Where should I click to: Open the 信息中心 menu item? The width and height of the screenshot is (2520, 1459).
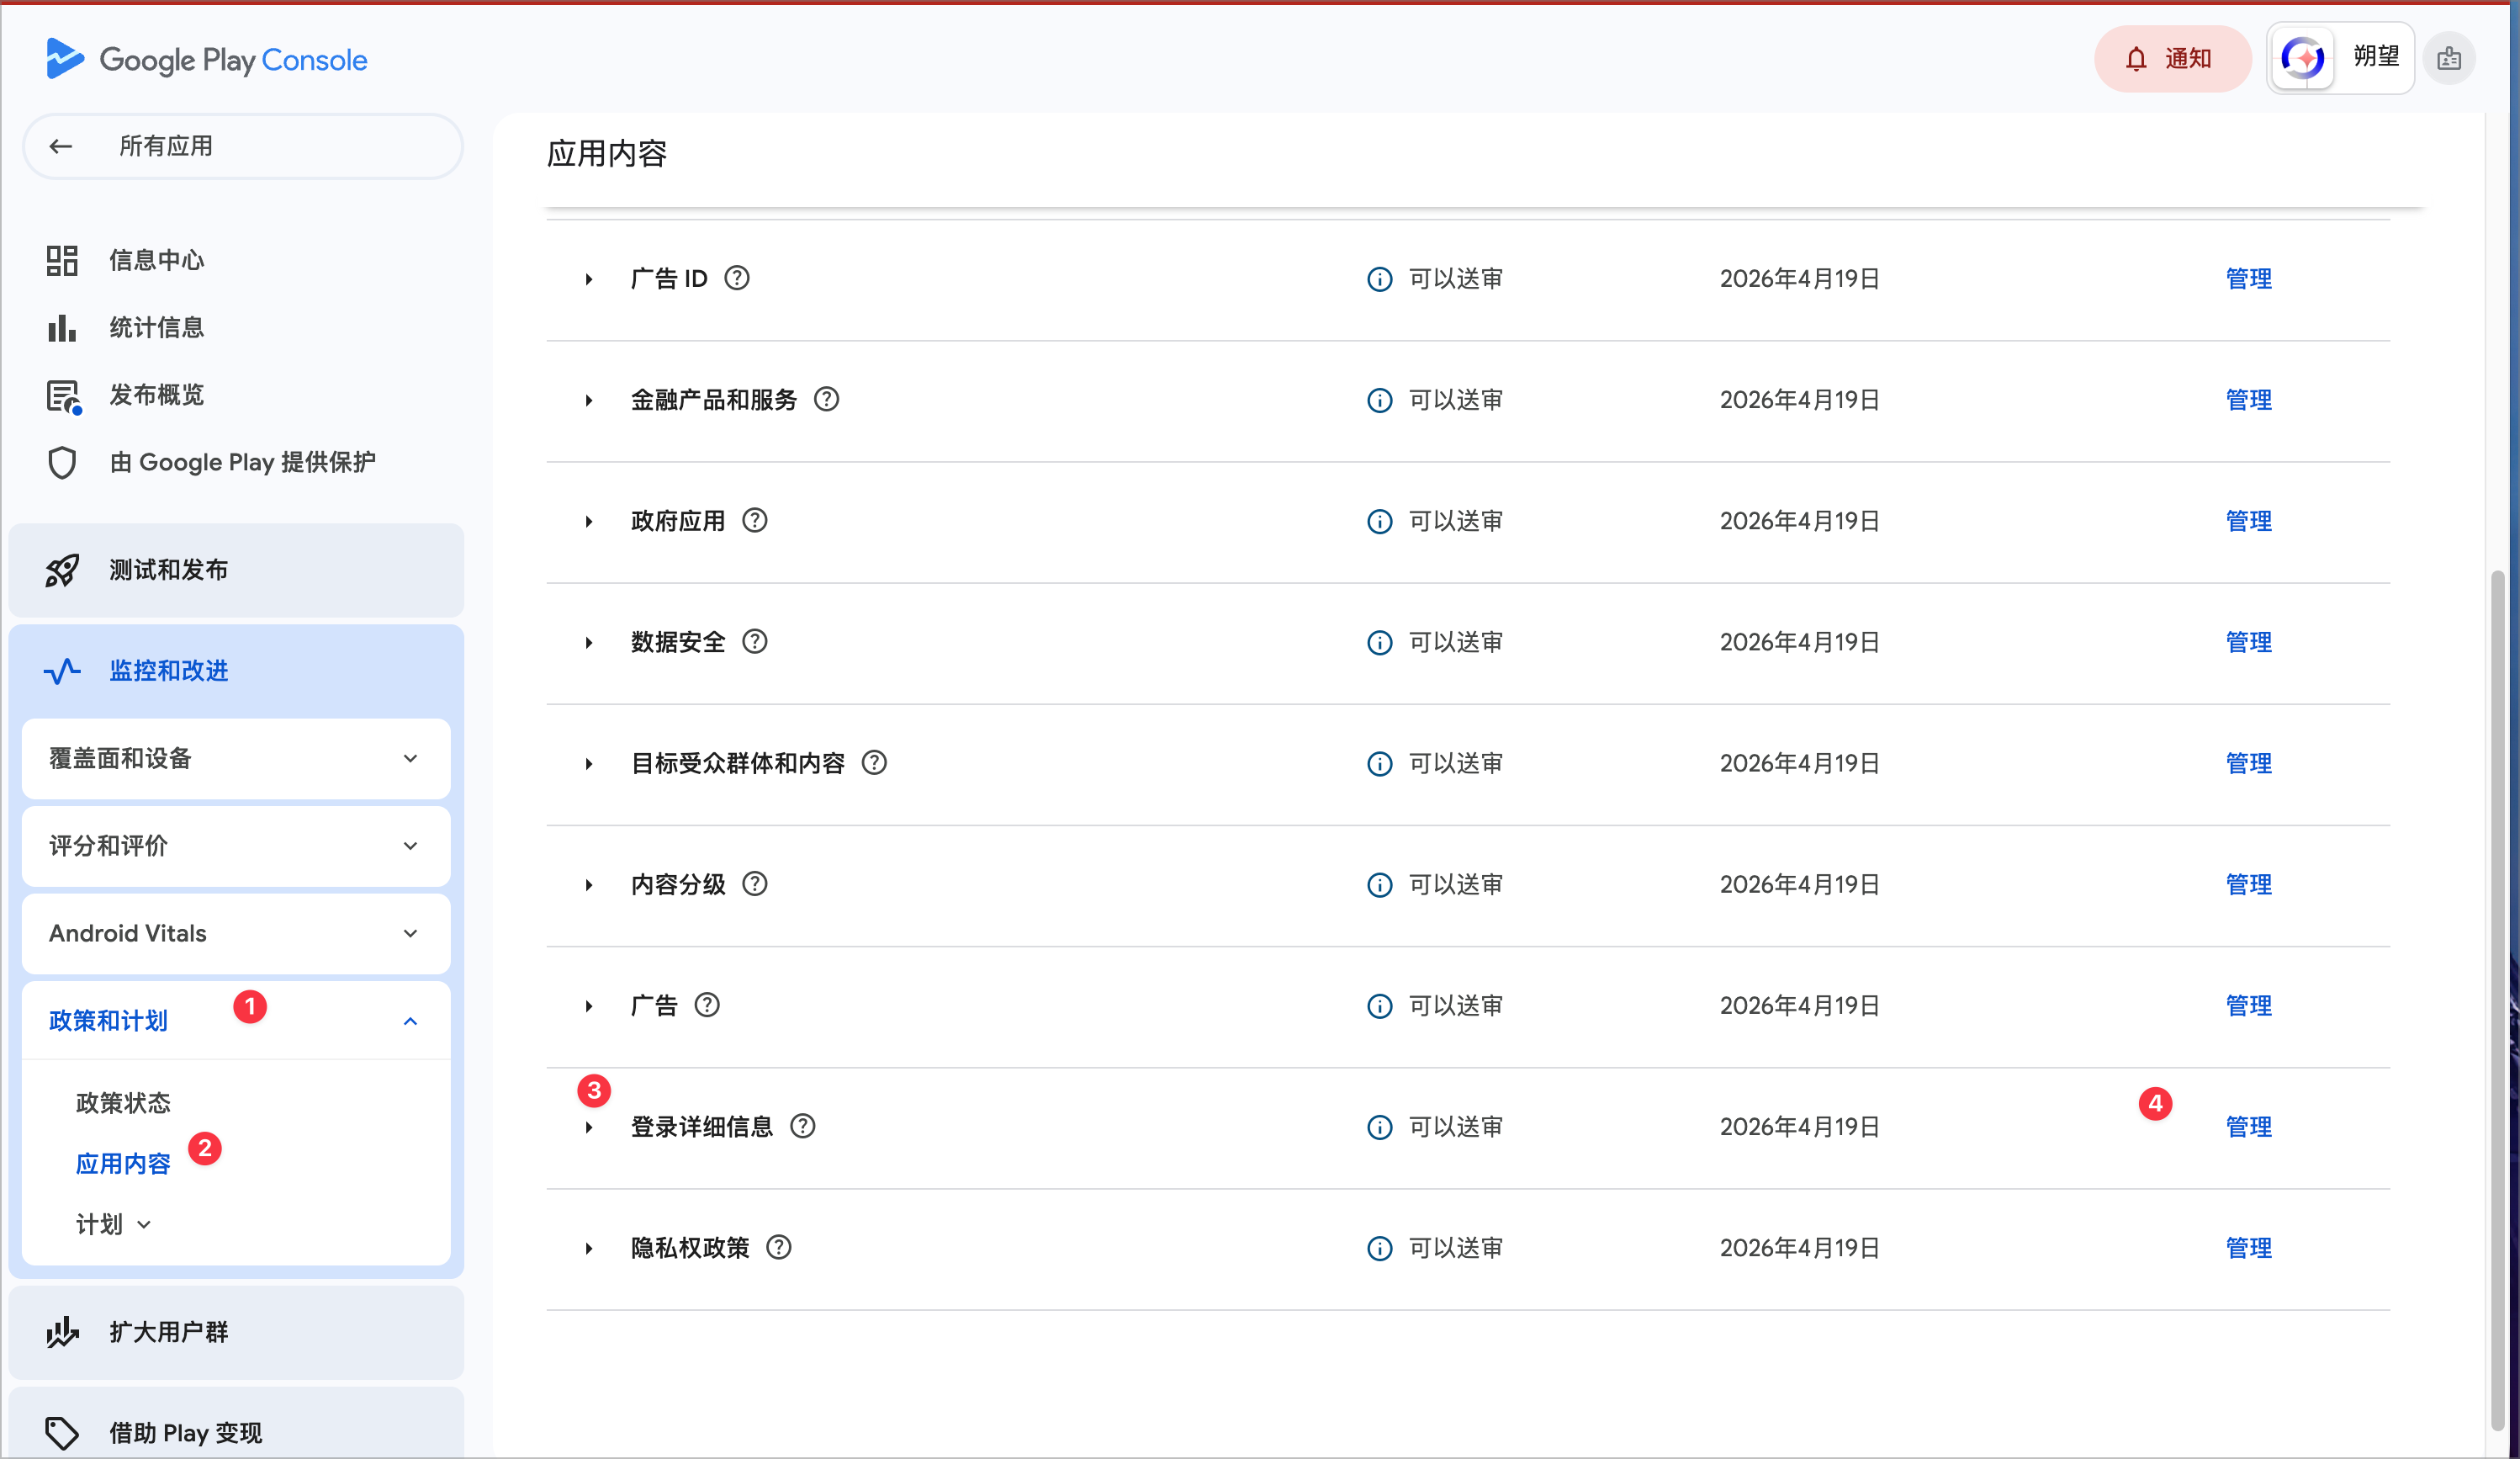156,260
